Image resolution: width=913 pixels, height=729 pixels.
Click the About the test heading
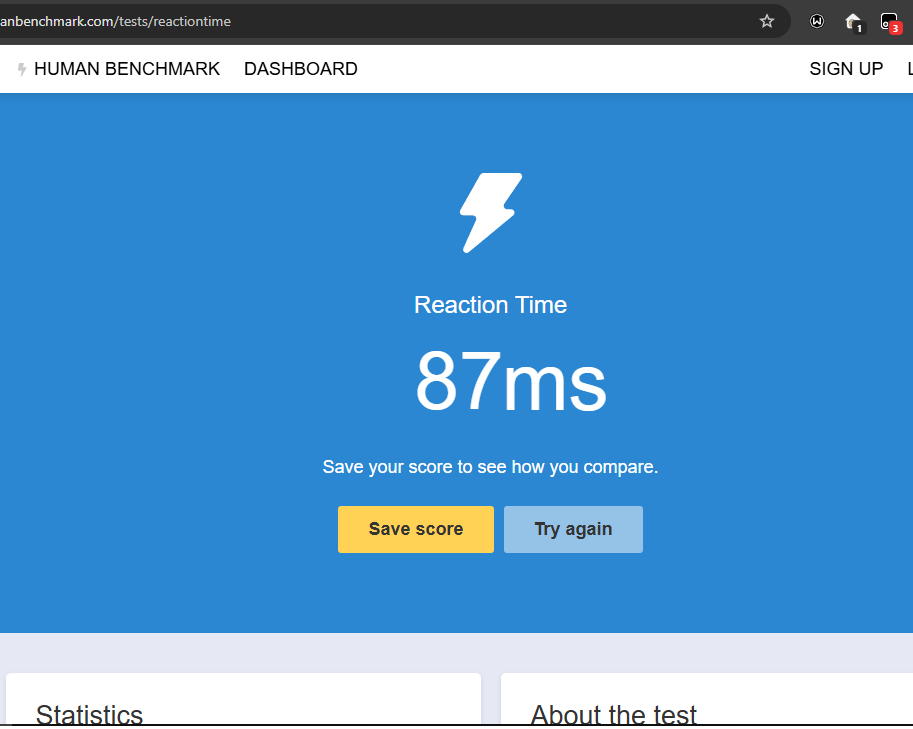pyautogui.click(x=613, y=714)
